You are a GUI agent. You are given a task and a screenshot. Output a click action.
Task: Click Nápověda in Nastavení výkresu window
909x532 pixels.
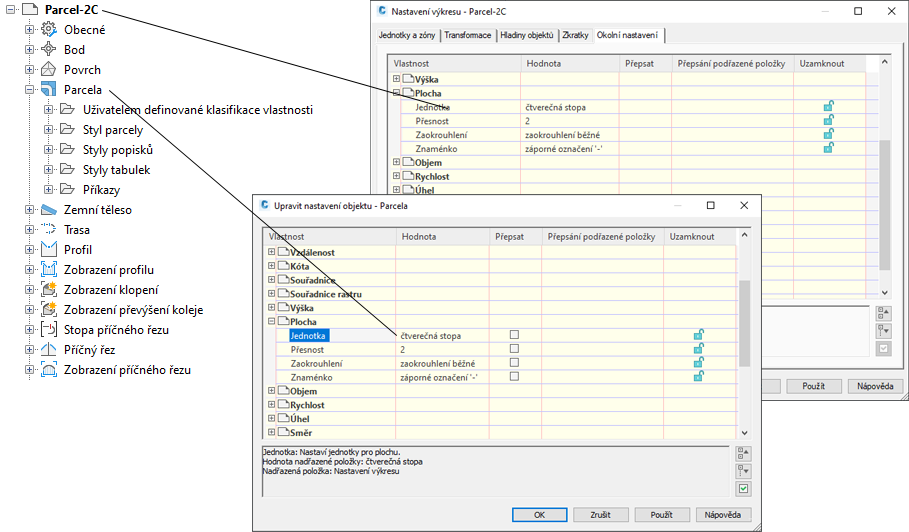coord(875,386)
